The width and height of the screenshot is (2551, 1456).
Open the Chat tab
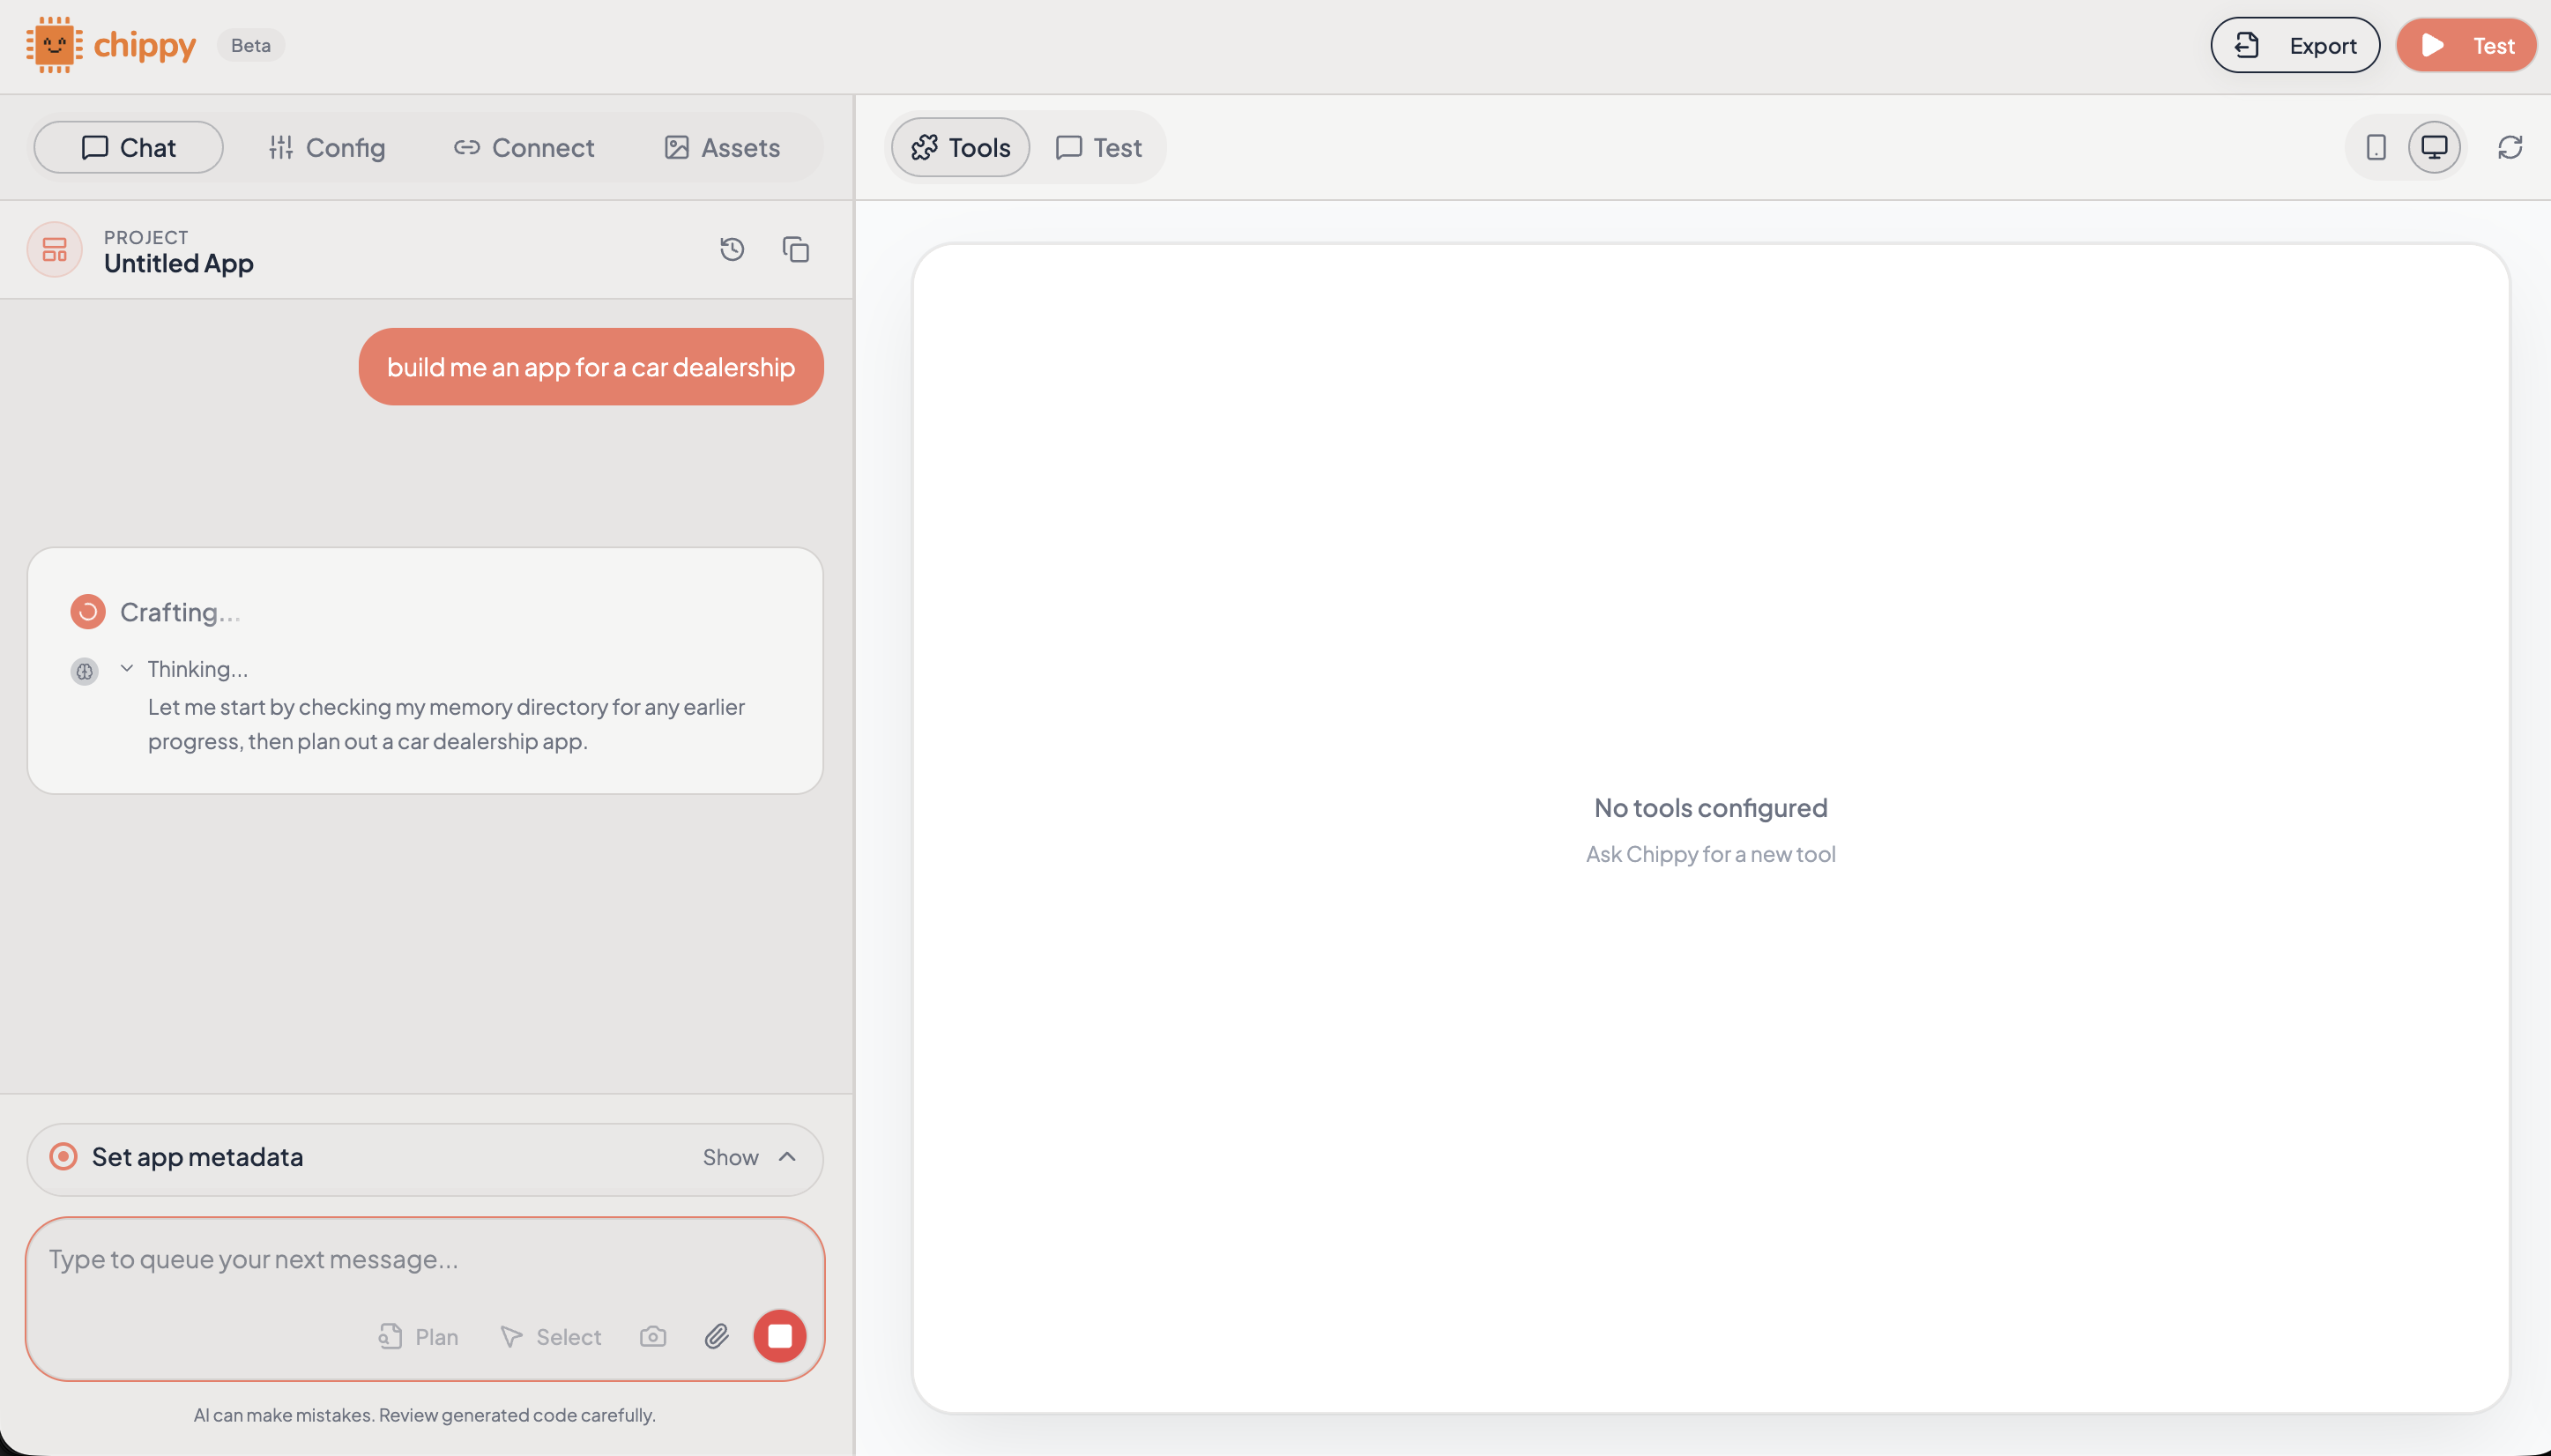(x=129, y=147)
